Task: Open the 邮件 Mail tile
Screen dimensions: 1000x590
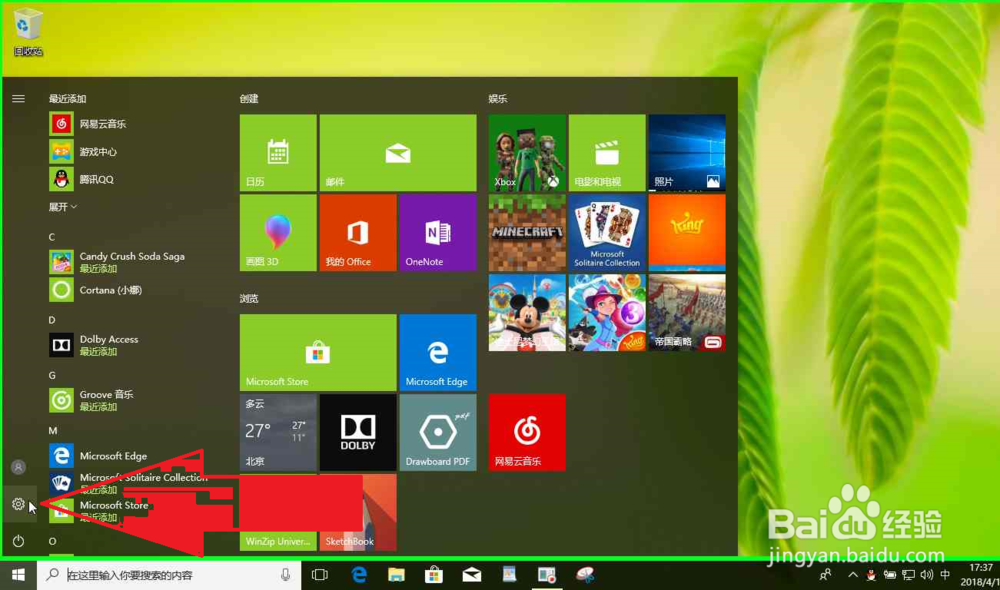Action: tap(397, 152)
